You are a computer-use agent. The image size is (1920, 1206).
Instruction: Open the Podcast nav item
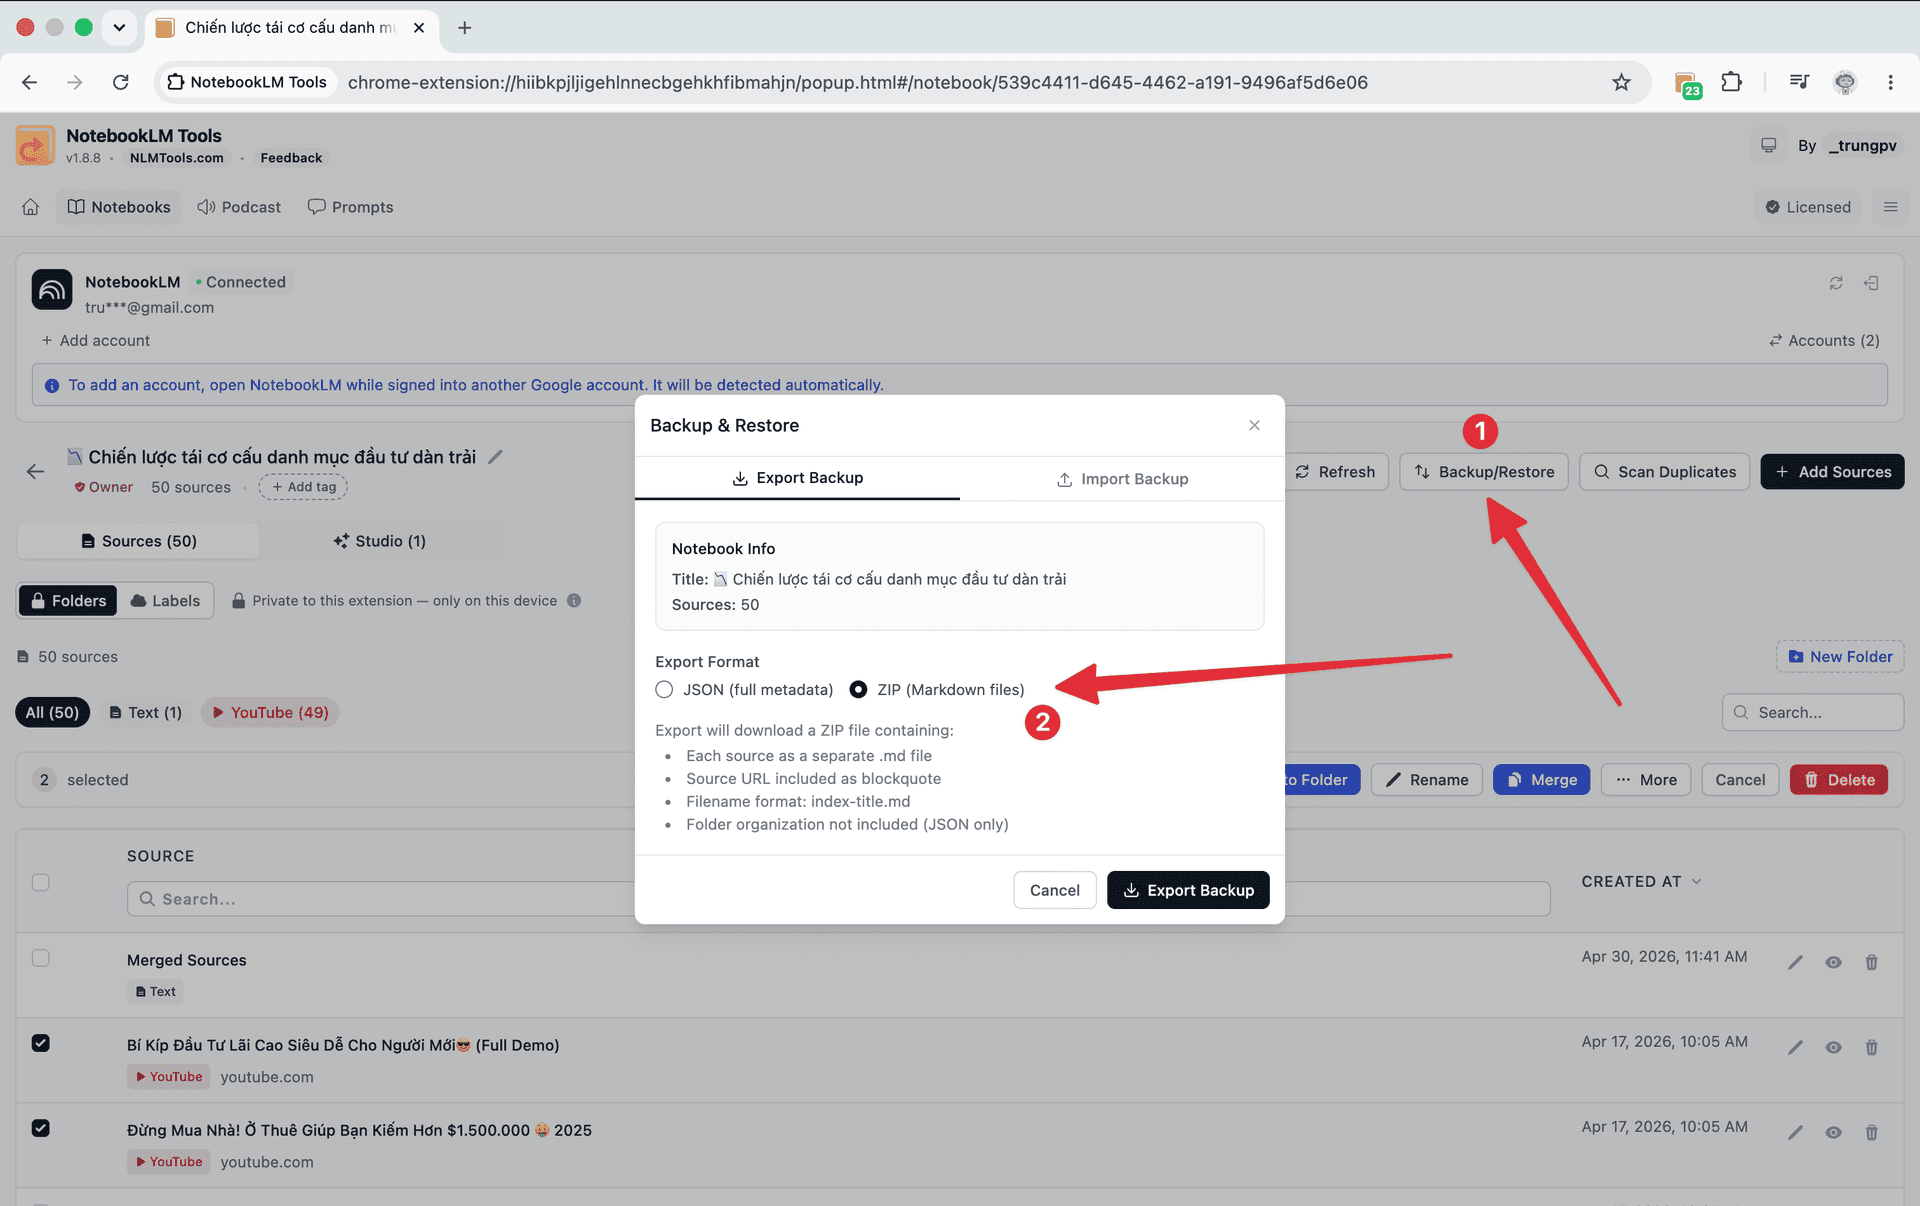coord(239,207)
